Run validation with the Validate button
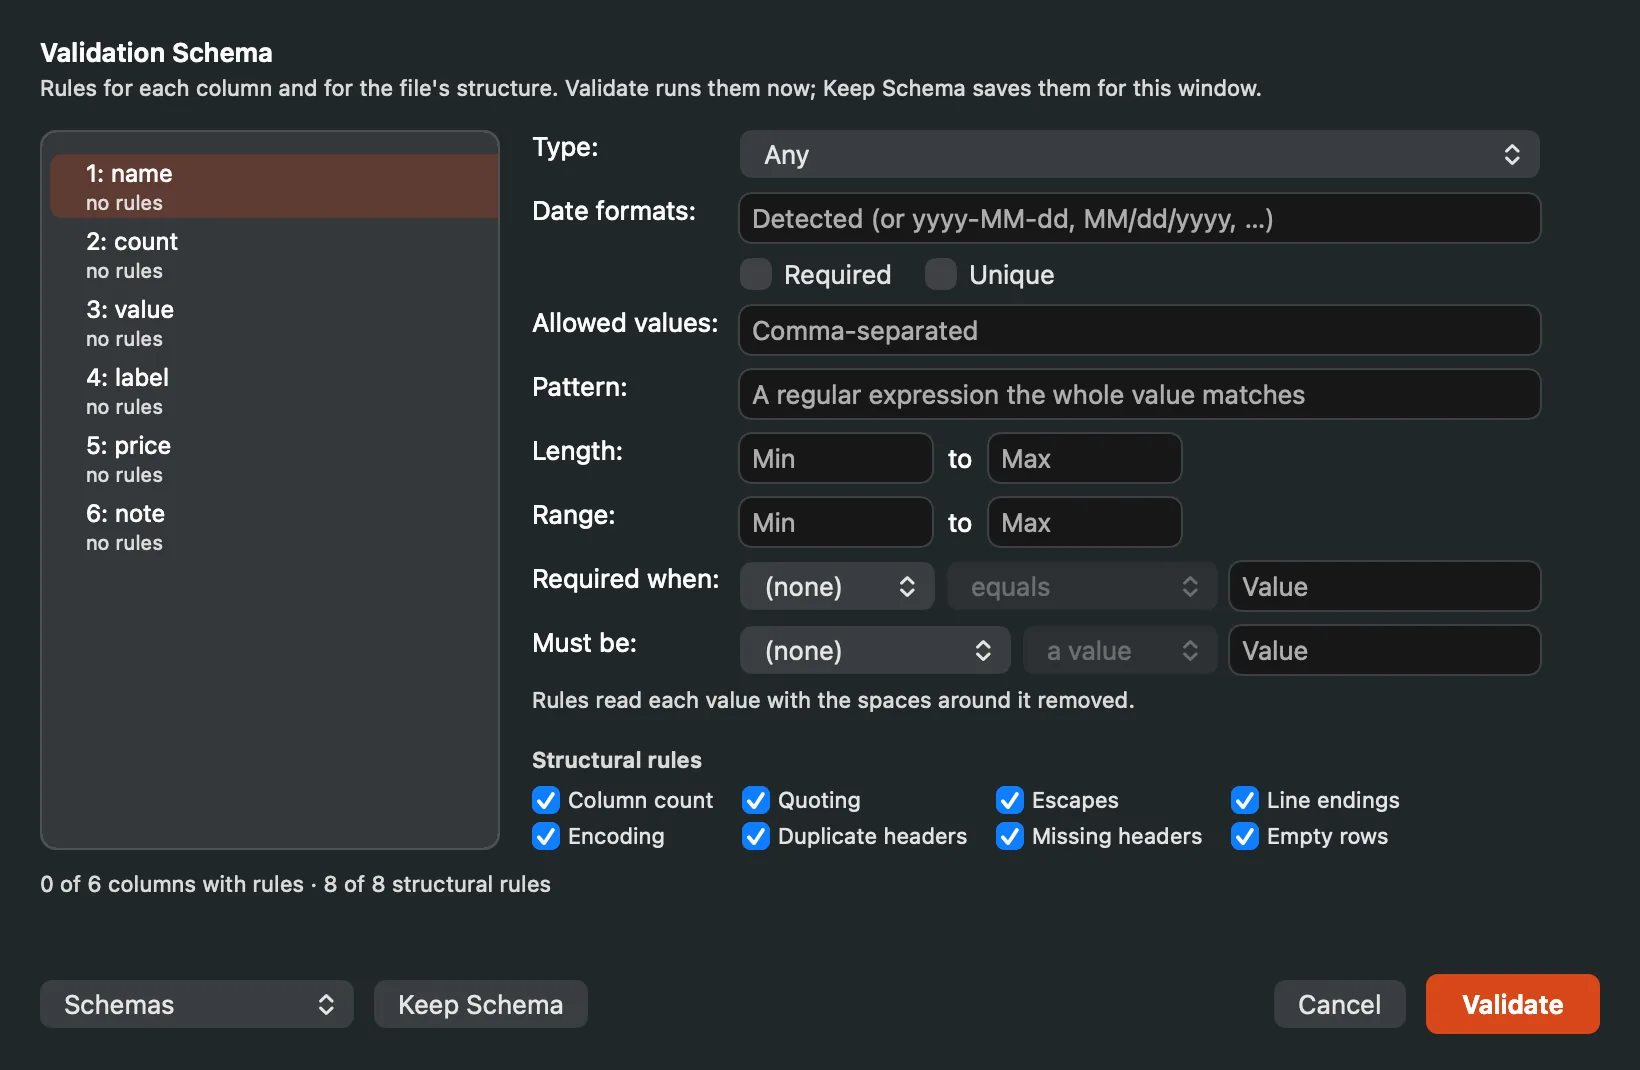The image size is (1640, 1070). pos(1513,1004)
